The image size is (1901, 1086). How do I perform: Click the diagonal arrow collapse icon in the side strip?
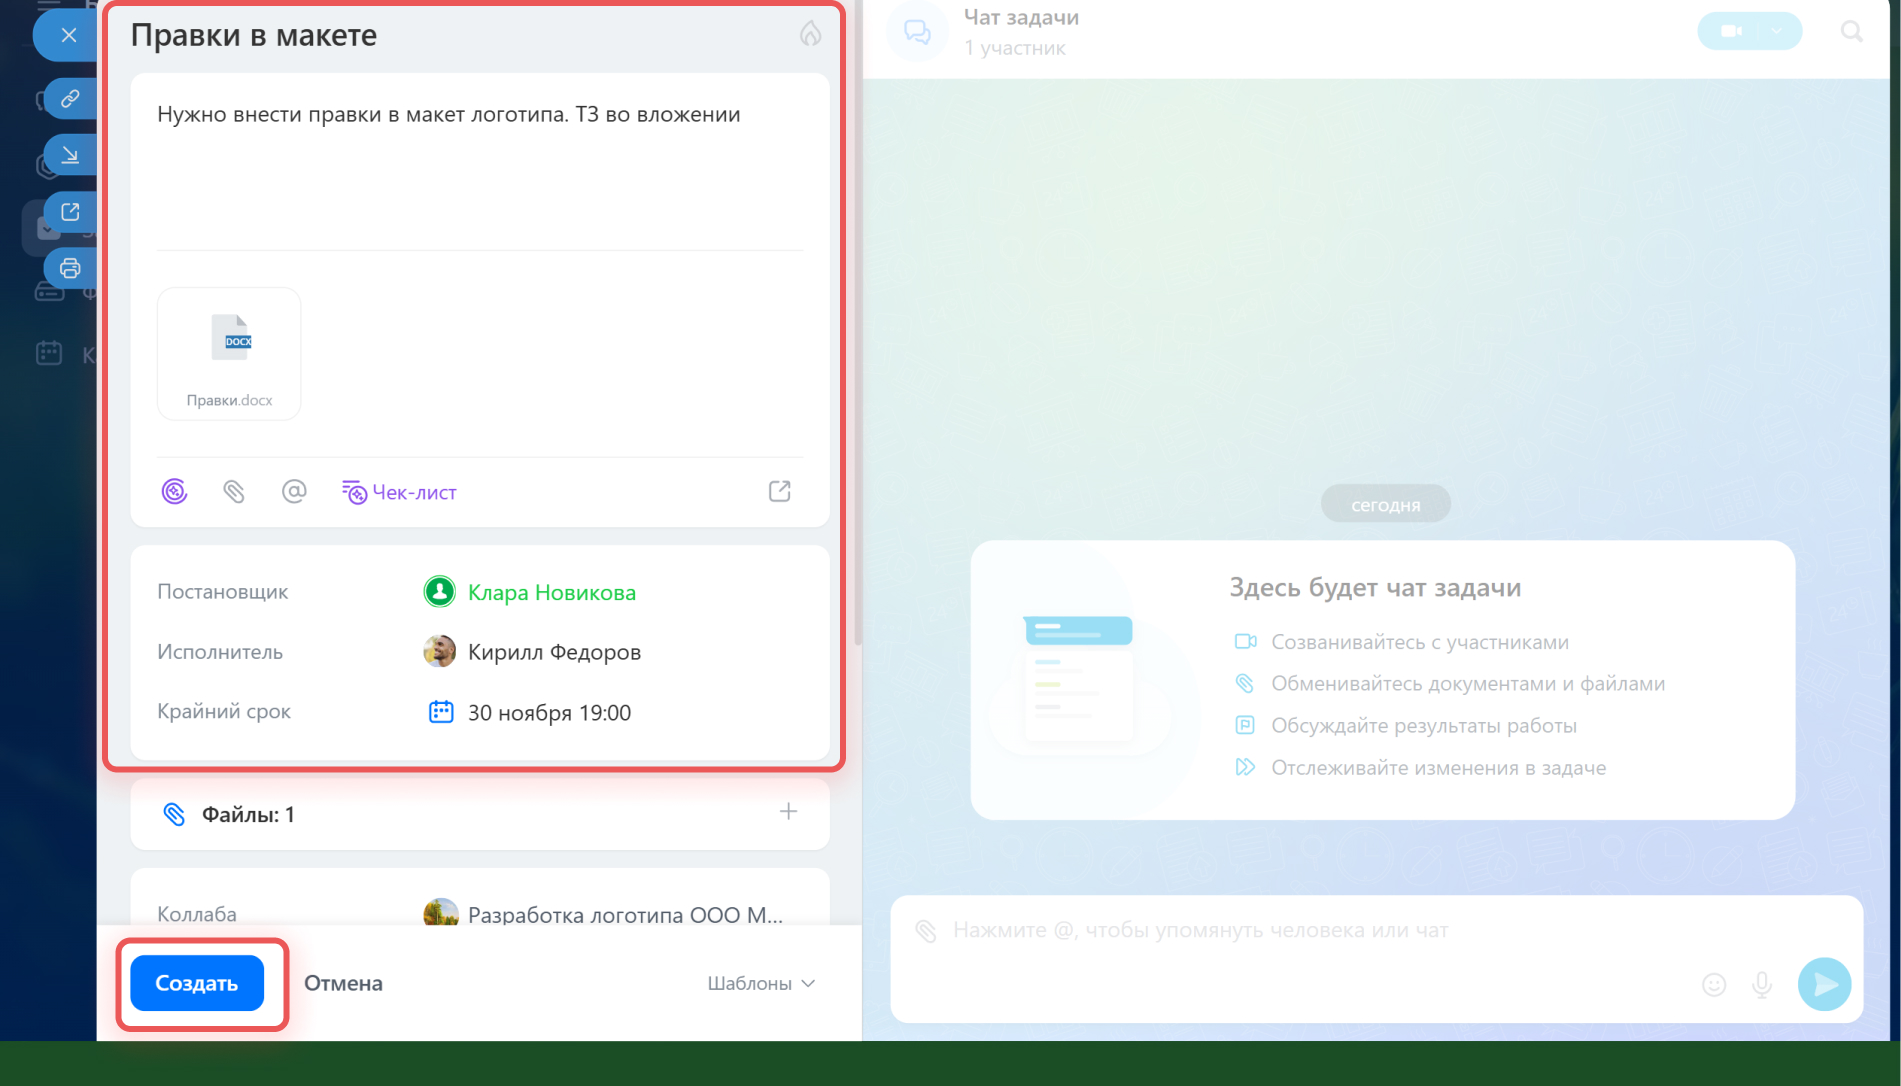70,155
